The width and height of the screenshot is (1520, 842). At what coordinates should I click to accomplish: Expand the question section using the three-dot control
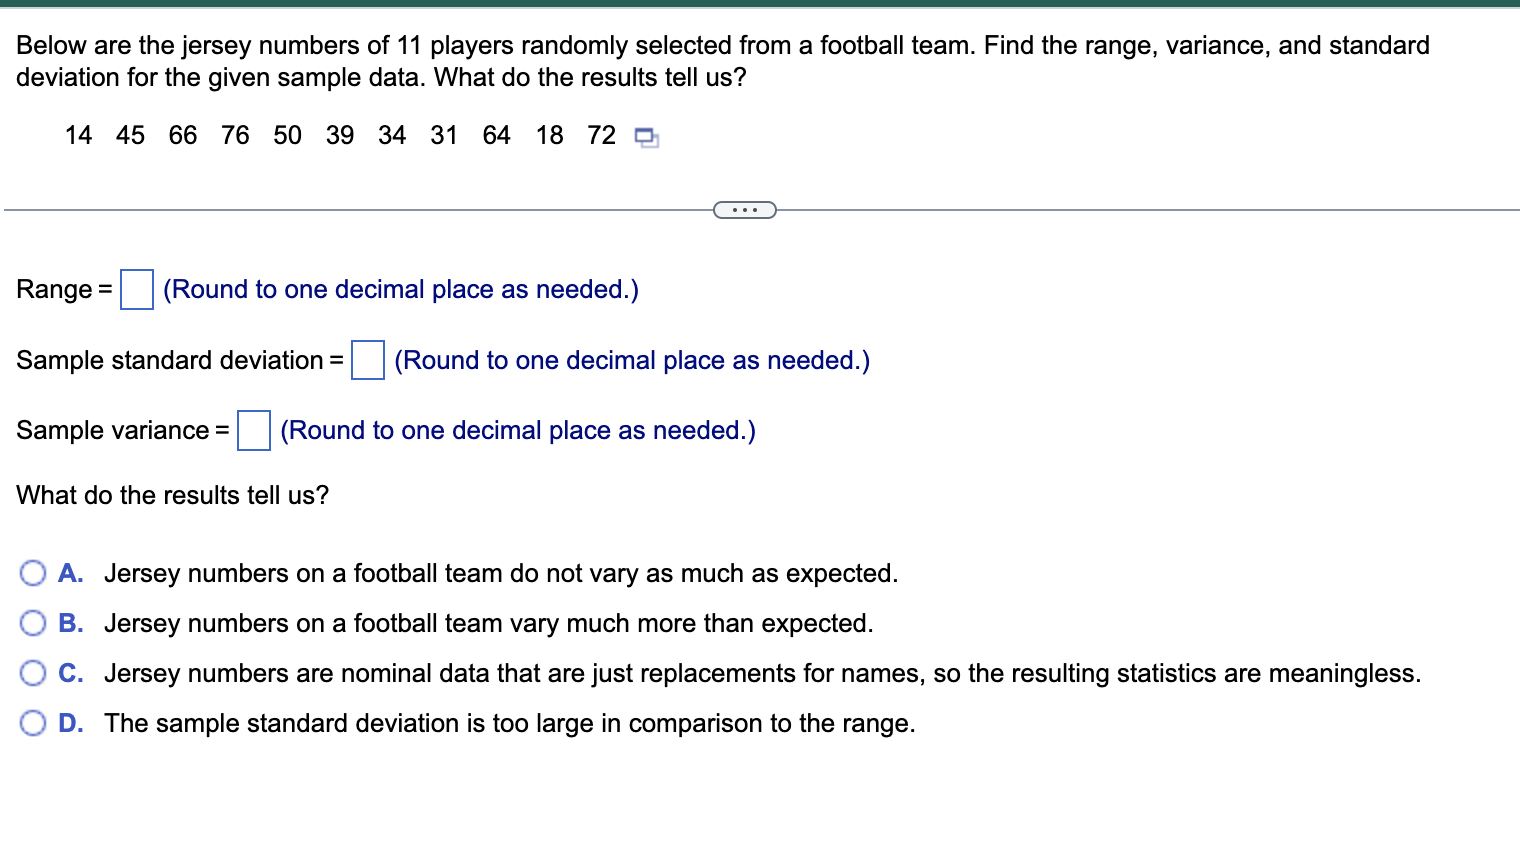click(x=745, y=209)
